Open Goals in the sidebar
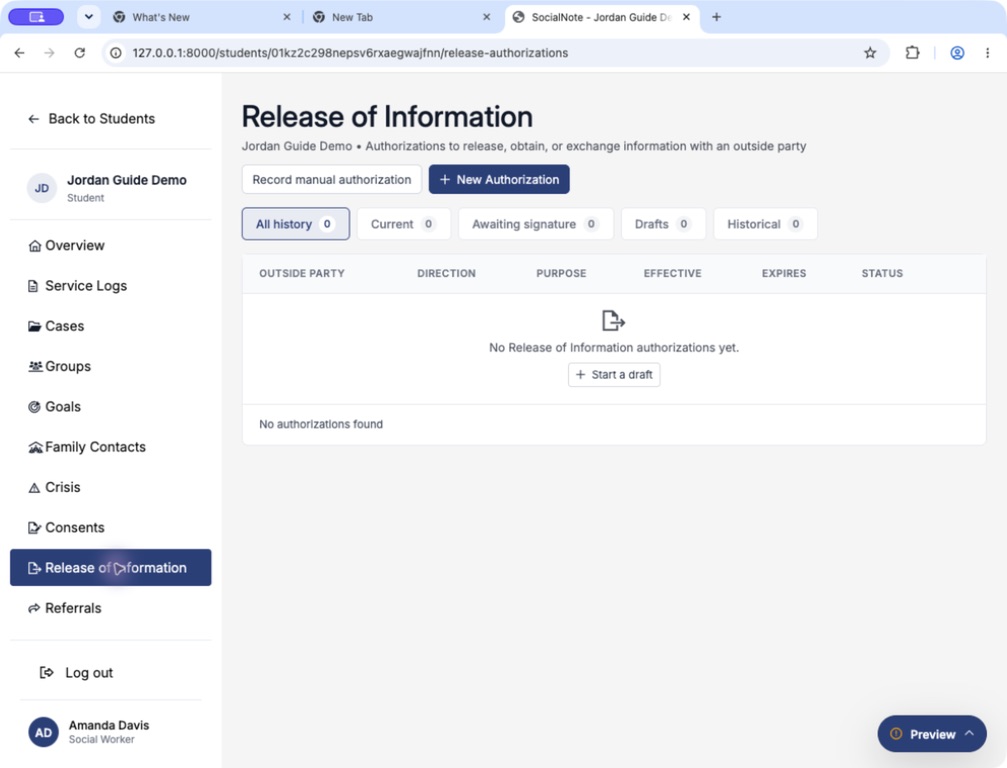The height and width of the screenshot is (768, 1007). click(110, 407)
